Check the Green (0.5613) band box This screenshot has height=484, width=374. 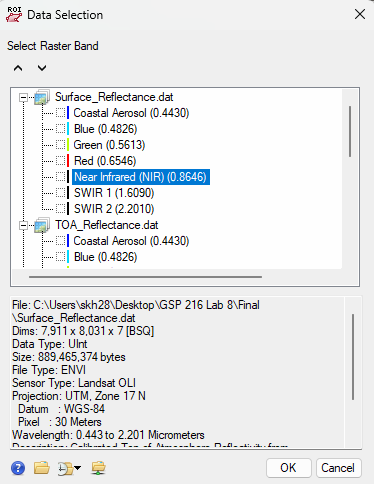(x=61, y=145)
